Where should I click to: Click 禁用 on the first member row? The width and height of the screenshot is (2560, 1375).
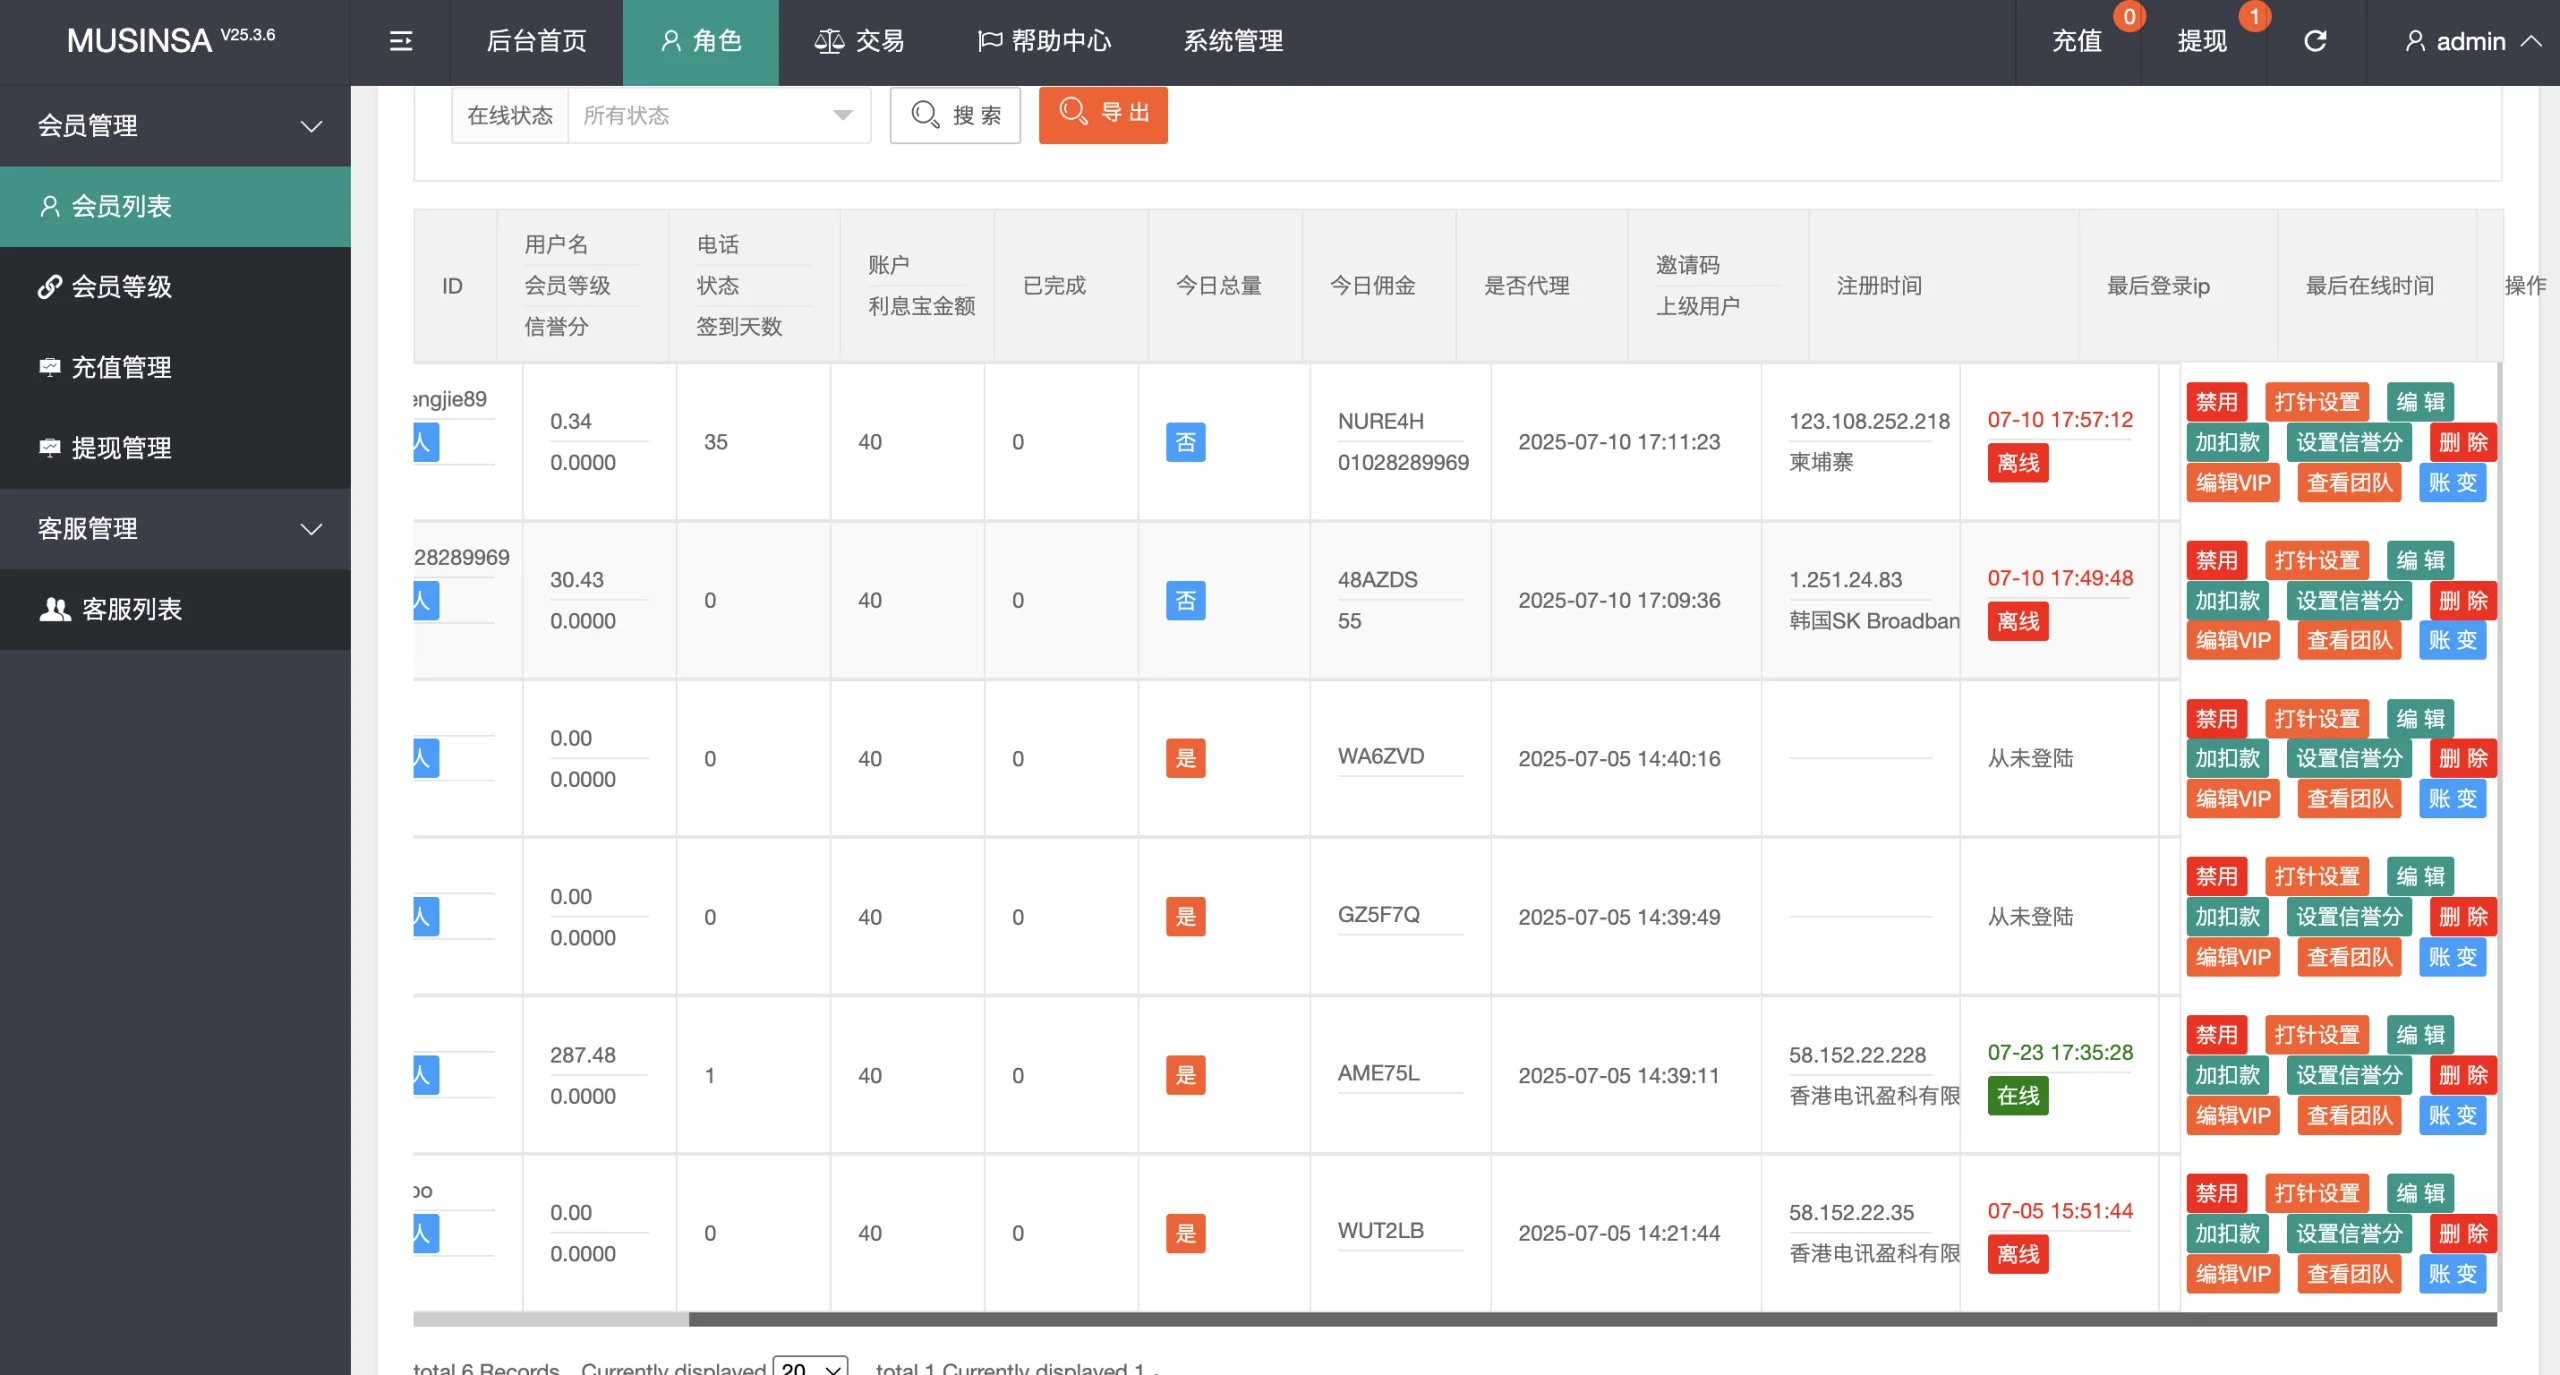tap(2217, 401)
